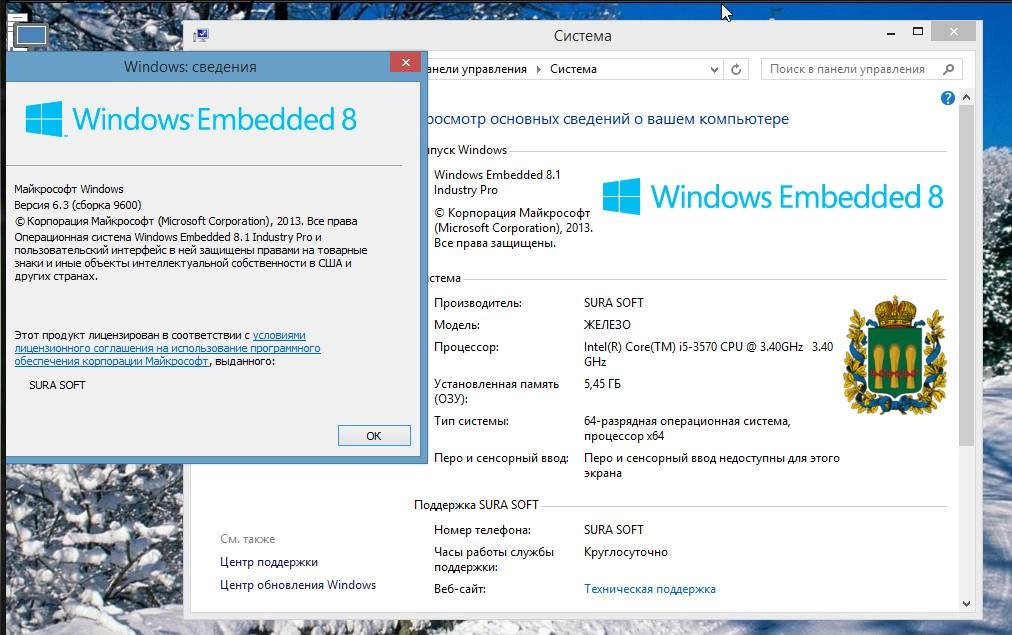Select model value ЖЕЛЕЗО

click(607, 325)
